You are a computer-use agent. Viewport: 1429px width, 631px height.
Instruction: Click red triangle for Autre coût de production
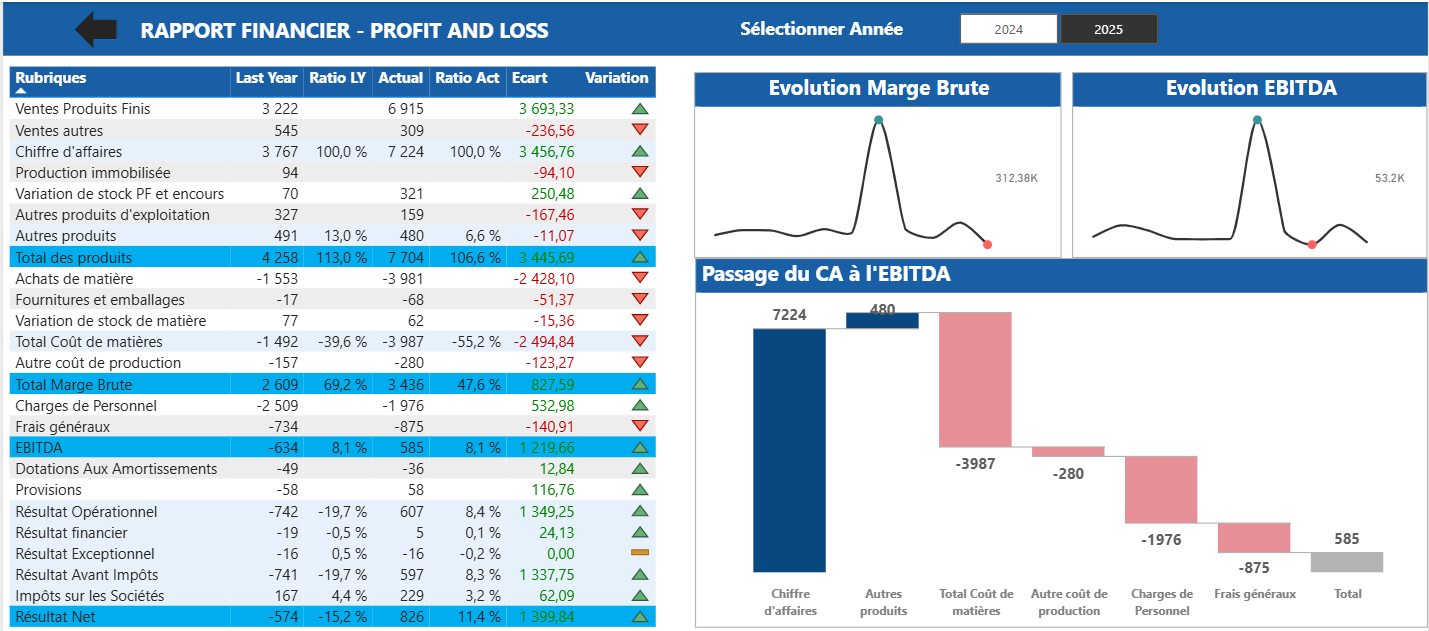pyautogui.click(x=640, y=362)
